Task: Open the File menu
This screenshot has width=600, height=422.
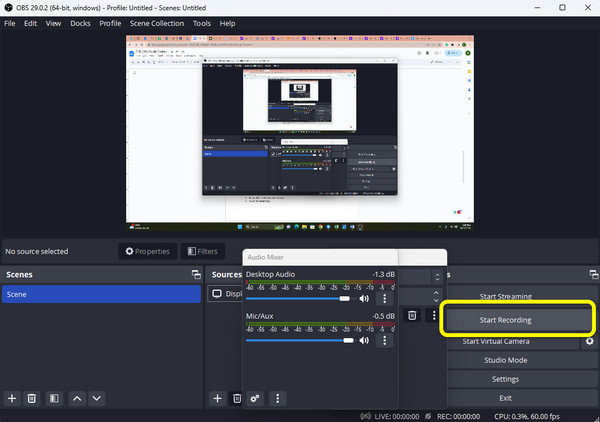Action: click(x=10, y=23)
